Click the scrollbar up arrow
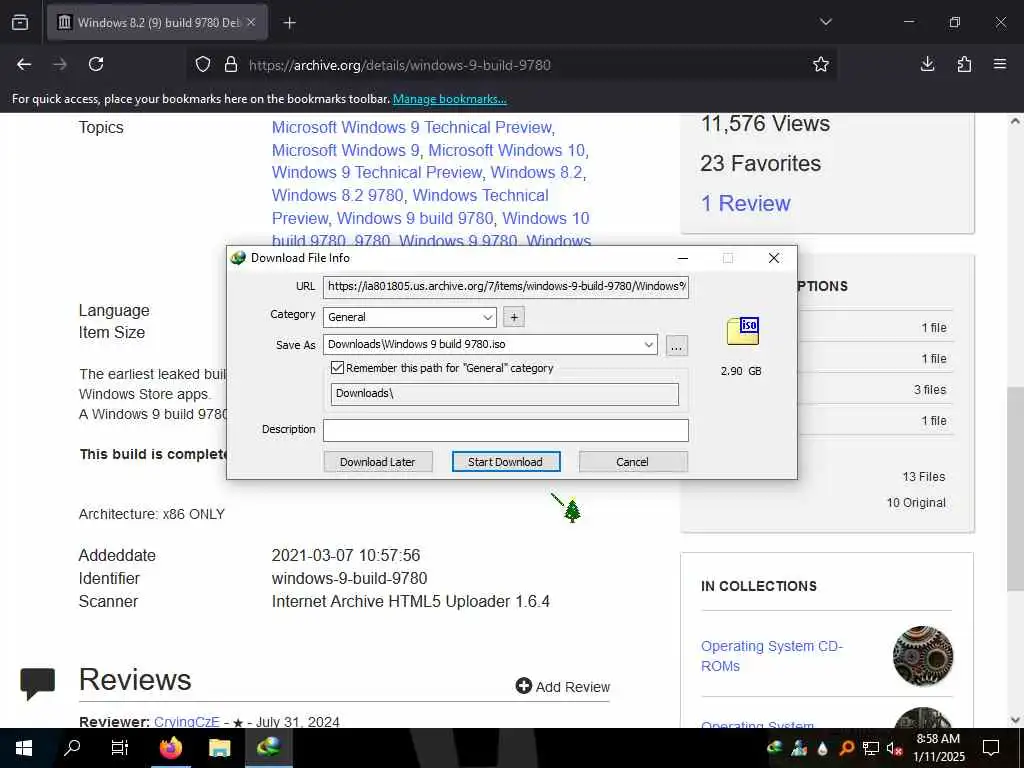This screenshot has height=768, width=1024. pyautogui.click(x=1015, y=121)
